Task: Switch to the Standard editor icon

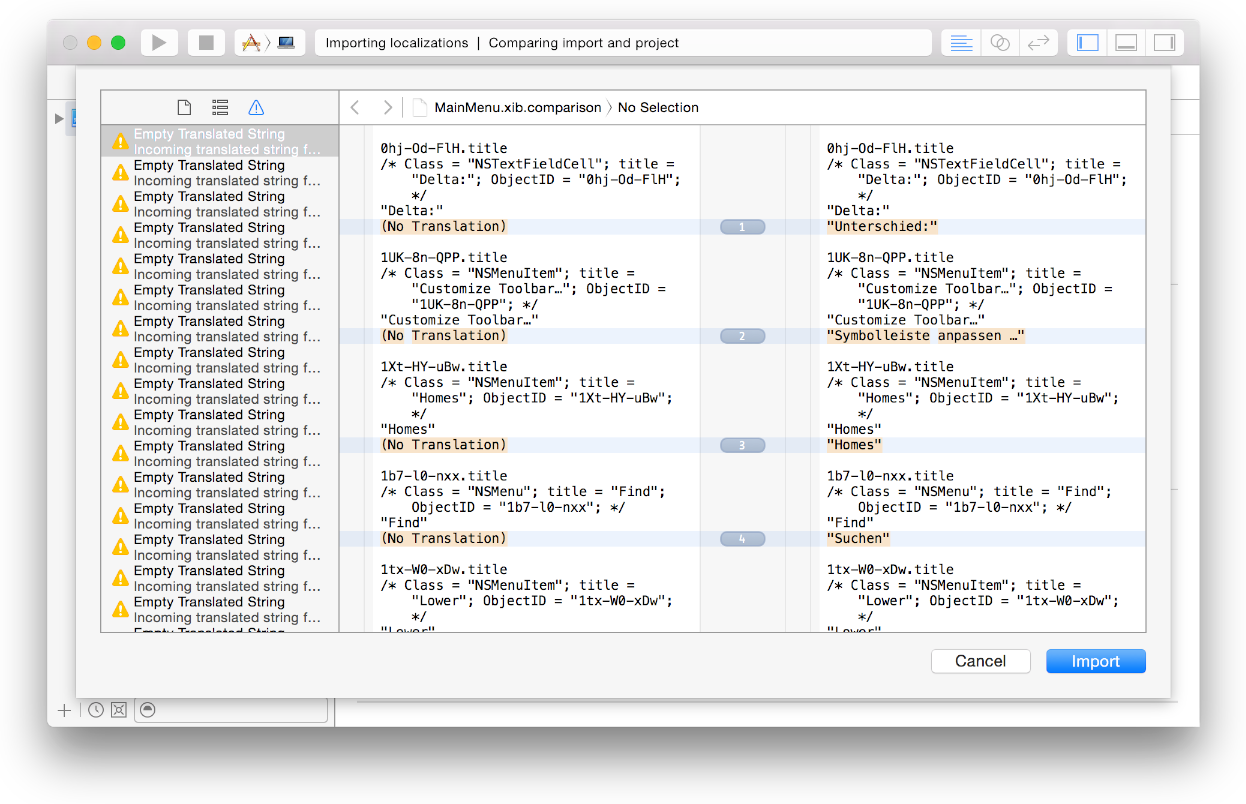Action: pyautogui.click(x=961, y=43)
